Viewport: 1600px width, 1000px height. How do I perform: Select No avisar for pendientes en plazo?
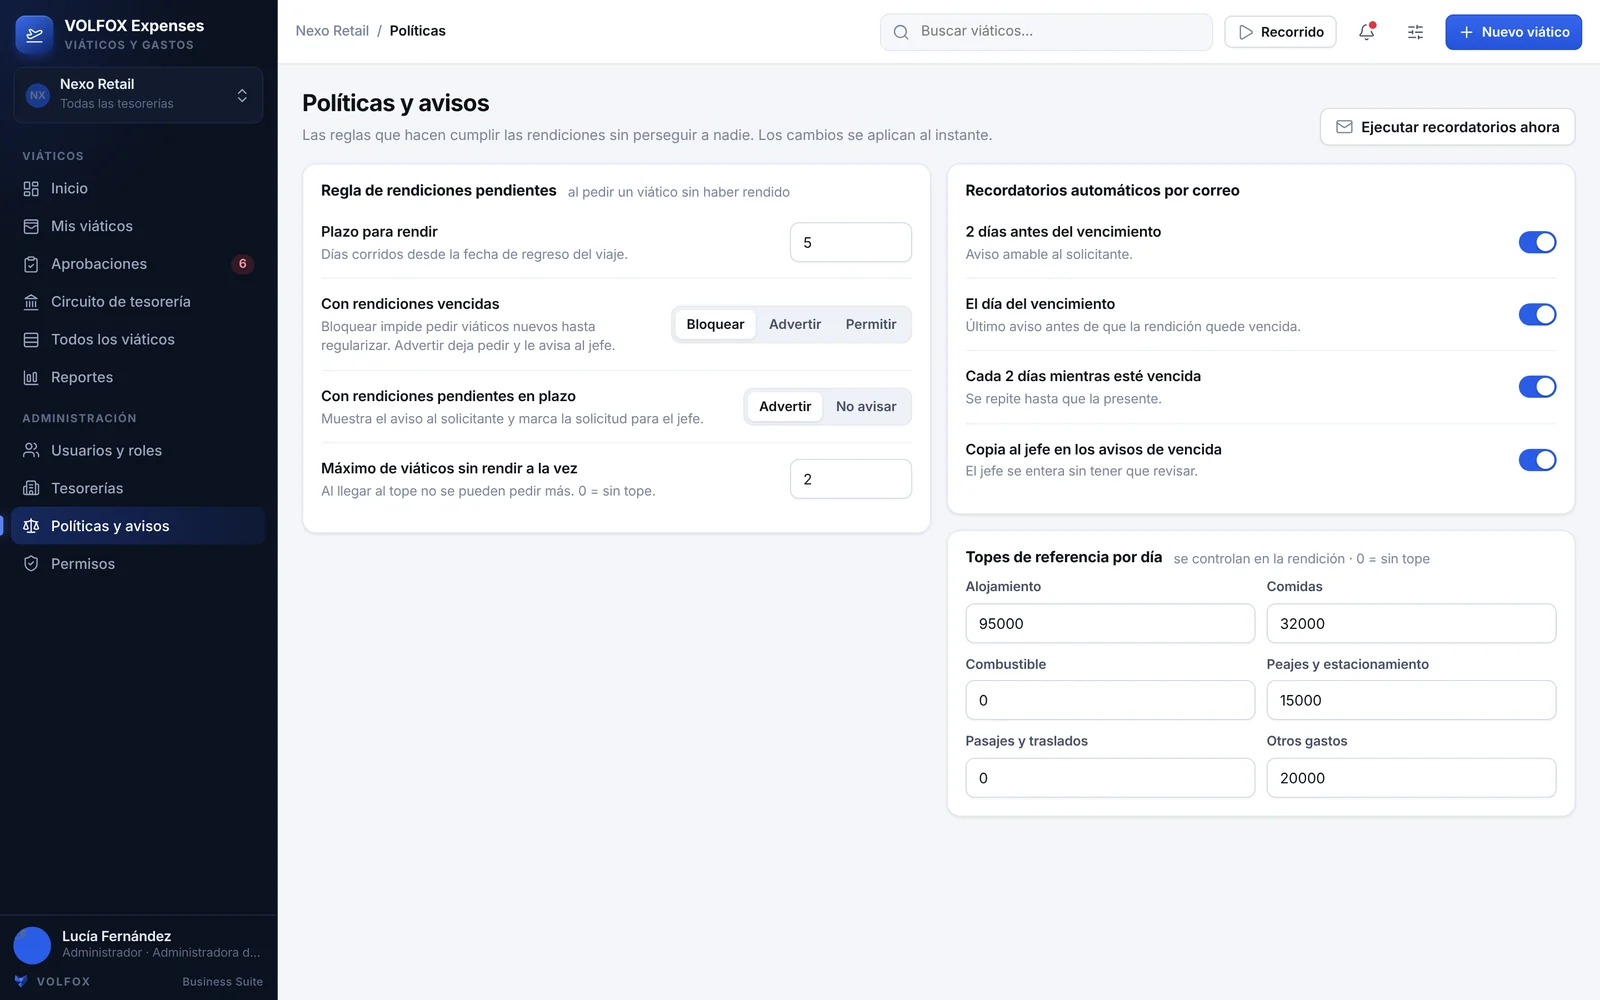(x=866, y=406)
